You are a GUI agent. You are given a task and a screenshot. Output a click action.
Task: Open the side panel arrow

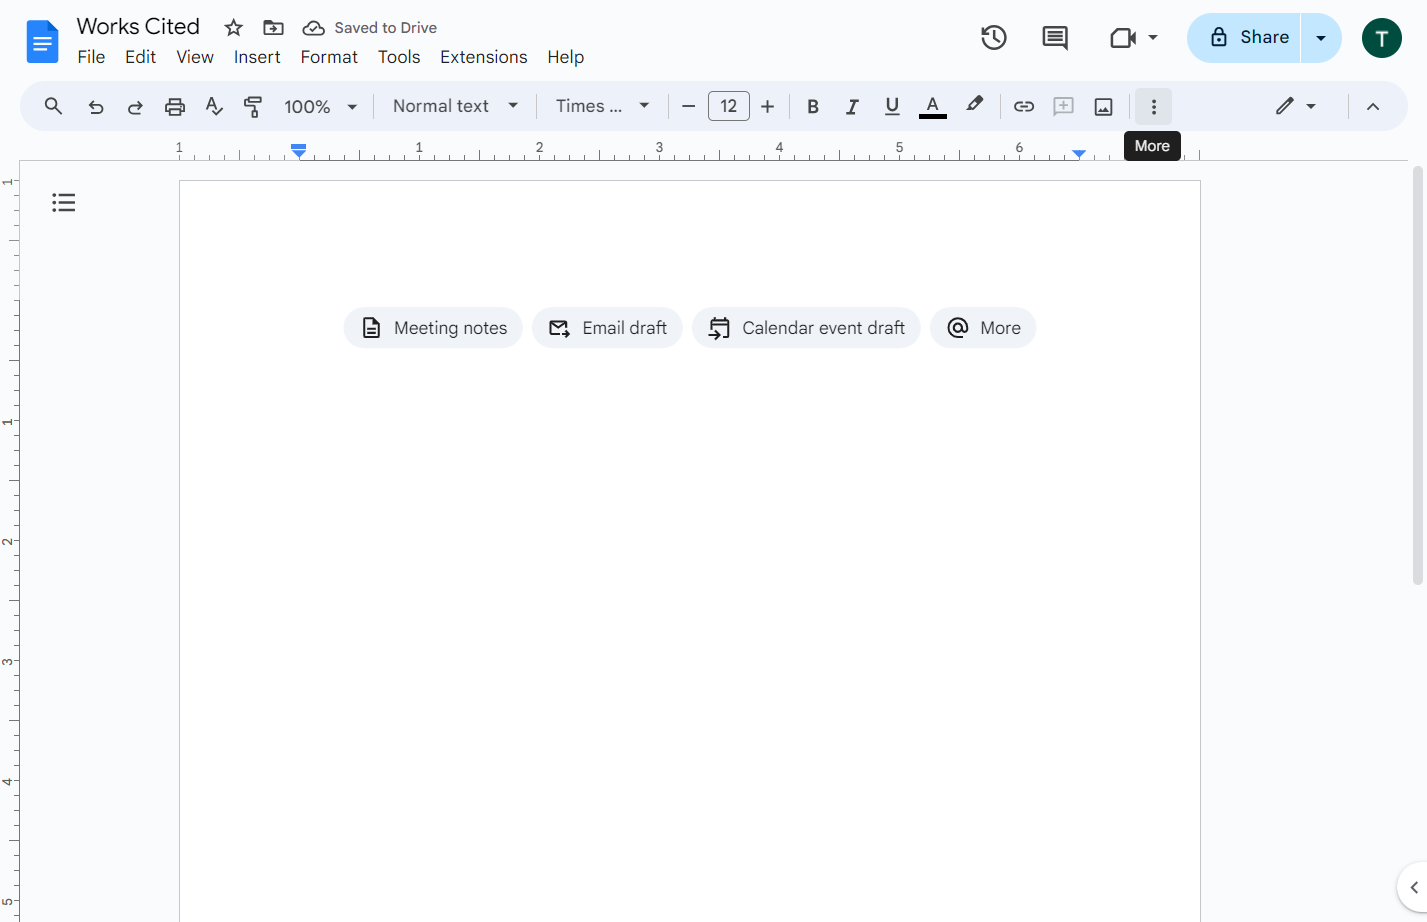(1413, 887)
